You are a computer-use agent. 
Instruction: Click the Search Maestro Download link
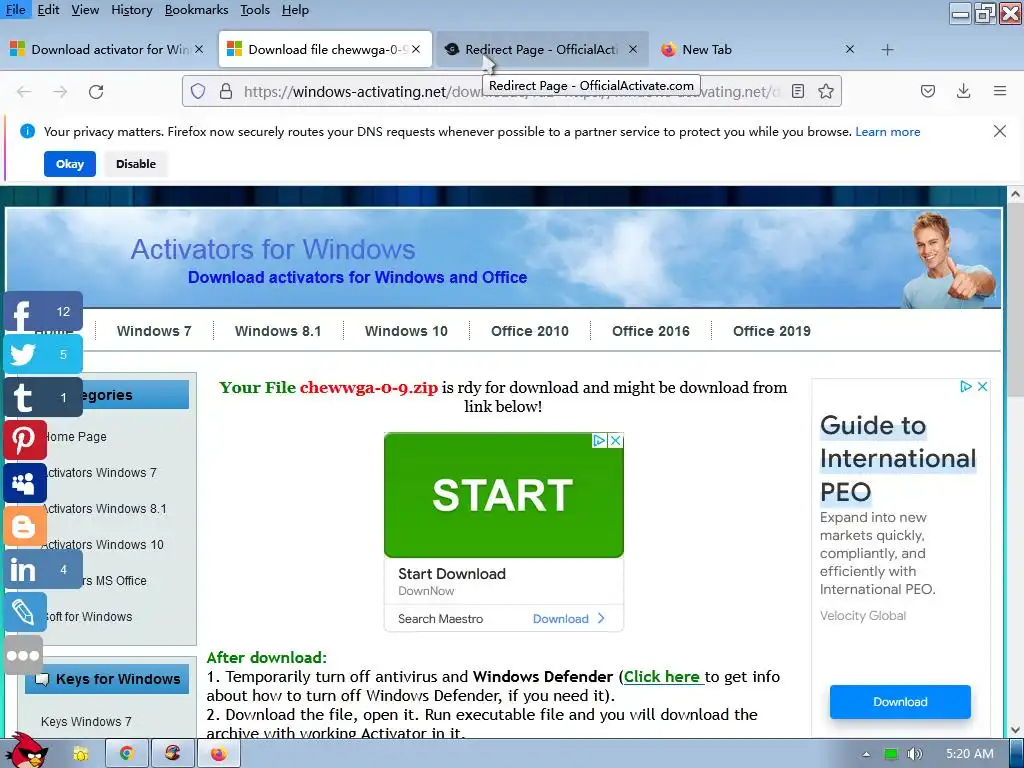[x=569, y=618]
